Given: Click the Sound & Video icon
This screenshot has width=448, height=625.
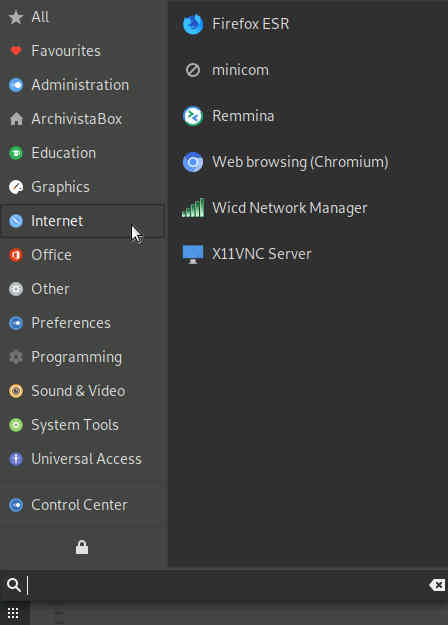Looking at the screenshot, I should pyautogui.click(x=16, y=391).
